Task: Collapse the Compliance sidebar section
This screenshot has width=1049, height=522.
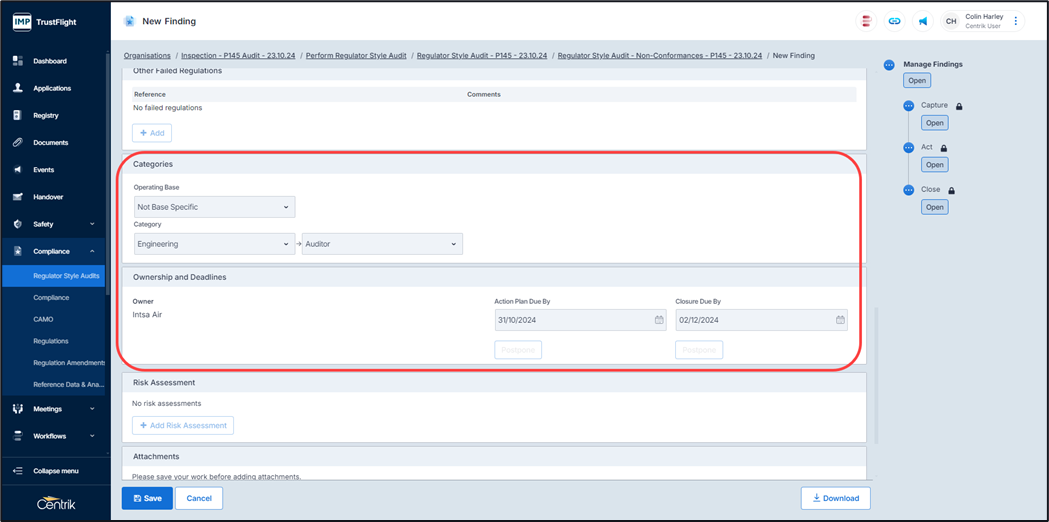Action: [x=92, y=252]
